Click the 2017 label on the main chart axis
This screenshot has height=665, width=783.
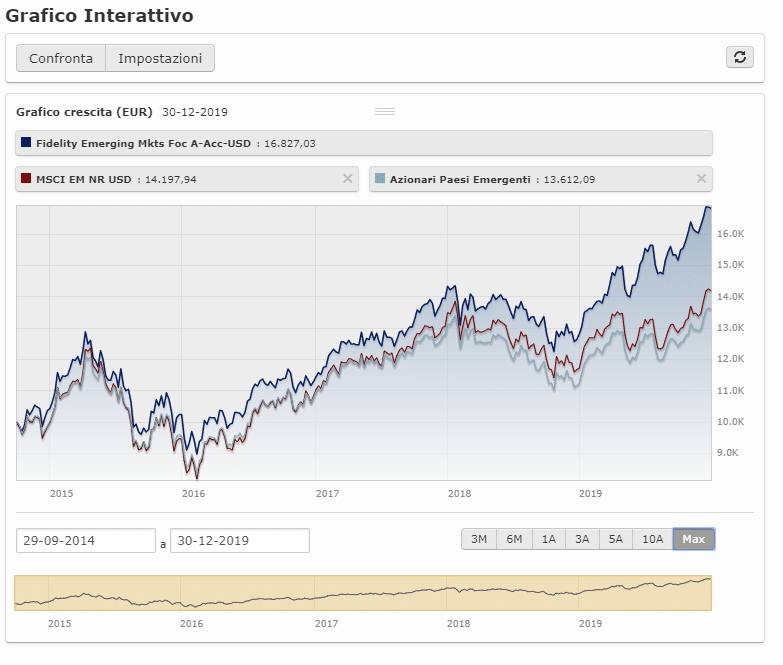327,494
